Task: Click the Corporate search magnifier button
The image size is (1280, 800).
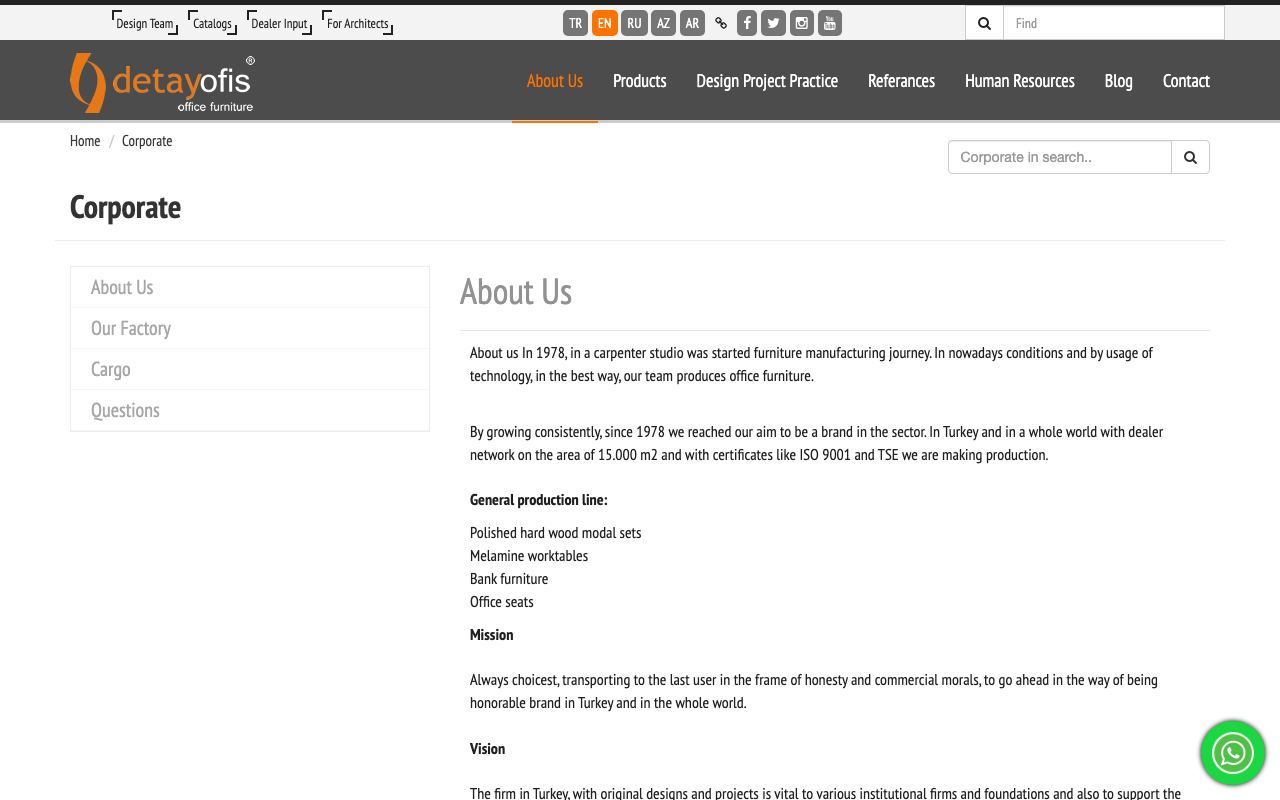Action: 1190,157
